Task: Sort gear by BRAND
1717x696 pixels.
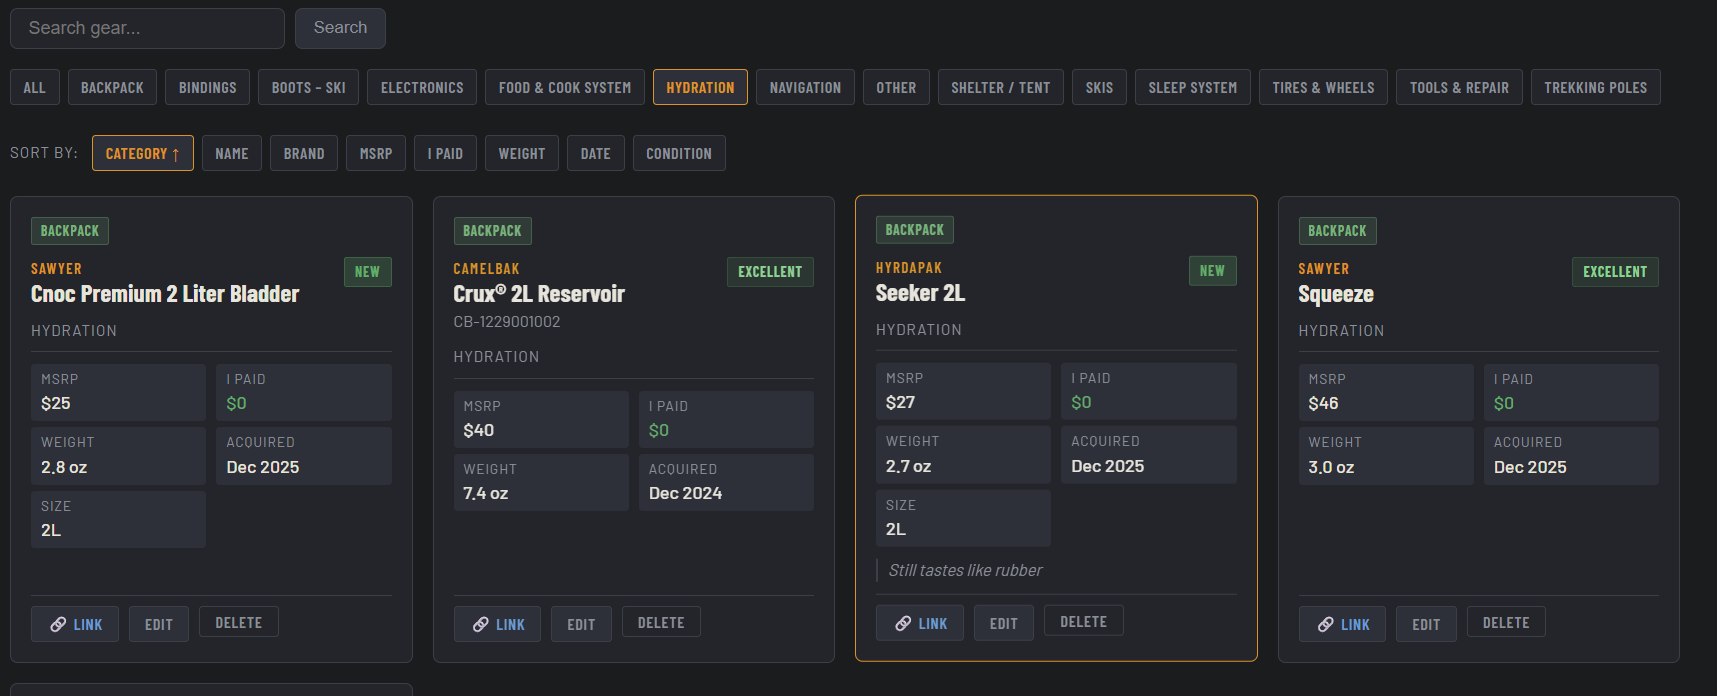Action: coord(304,153)
